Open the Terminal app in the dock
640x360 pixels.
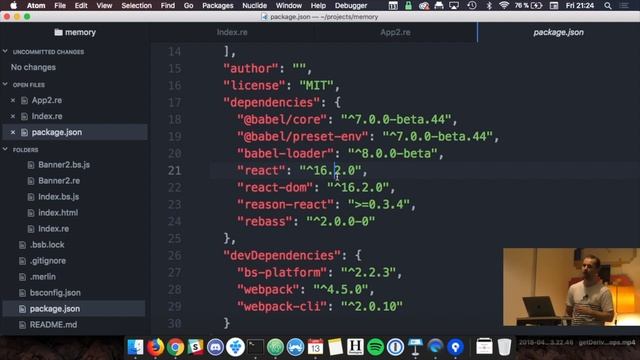[255, 347]
